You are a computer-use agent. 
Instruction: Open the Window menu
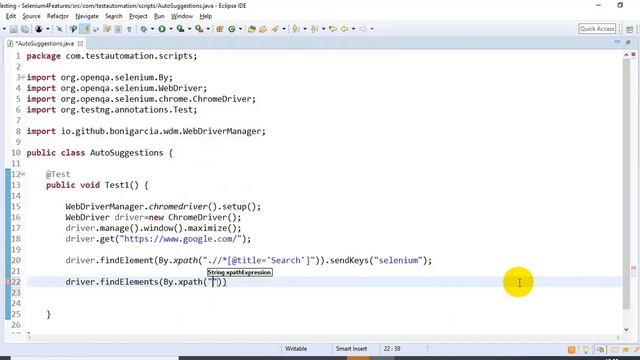[x=182, y=16]
